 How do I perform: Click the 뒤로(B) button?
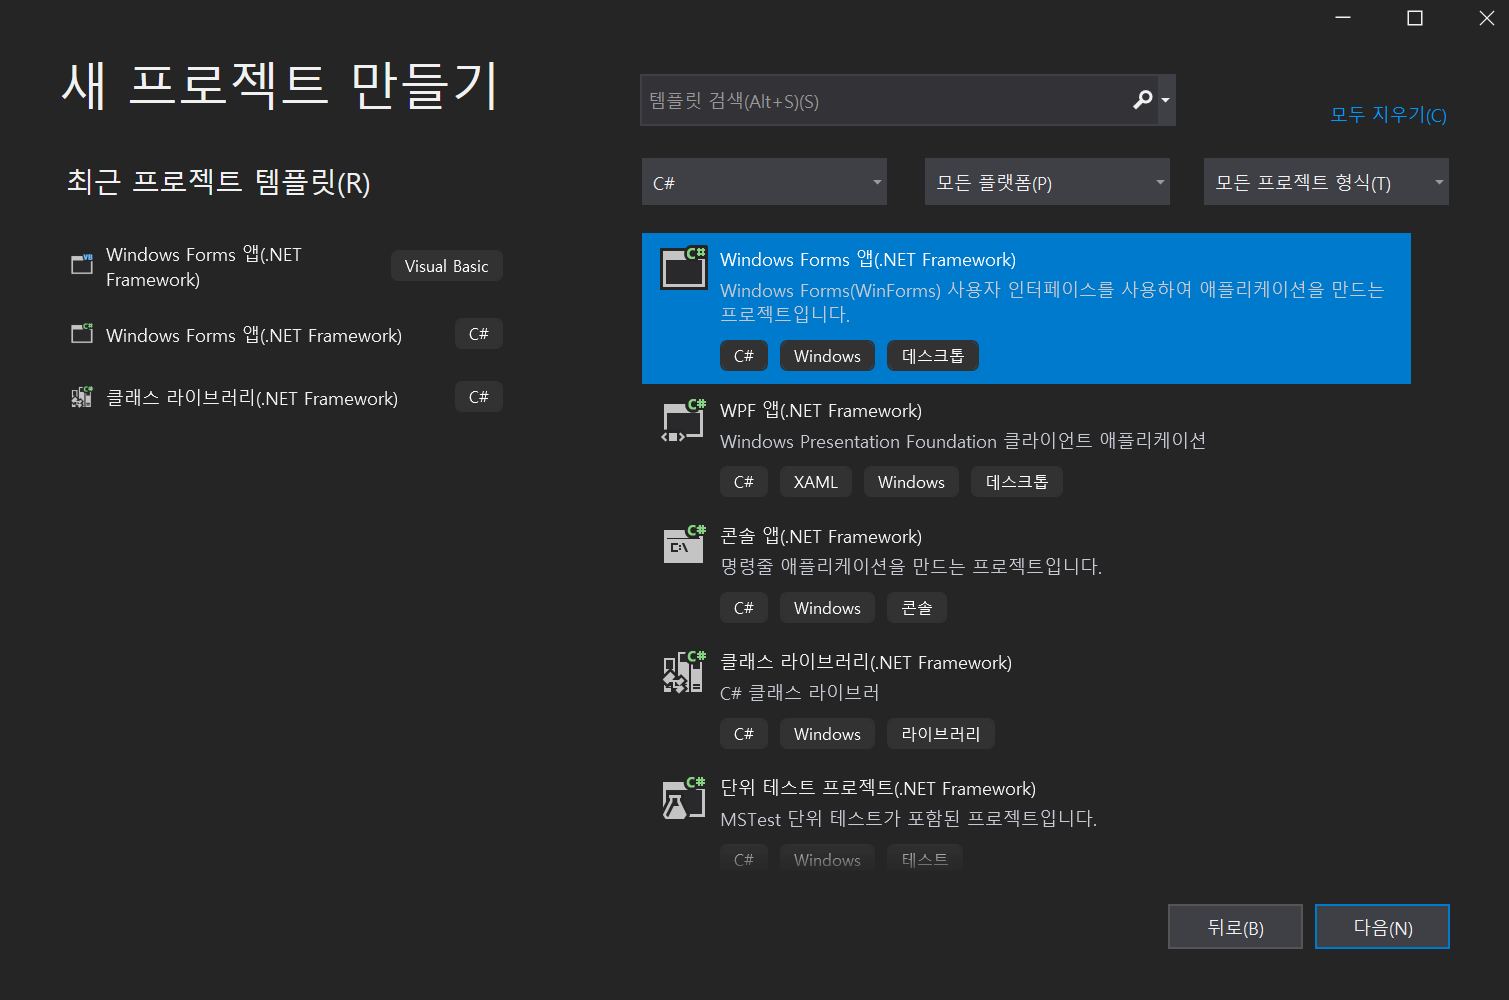point(1235,926)
